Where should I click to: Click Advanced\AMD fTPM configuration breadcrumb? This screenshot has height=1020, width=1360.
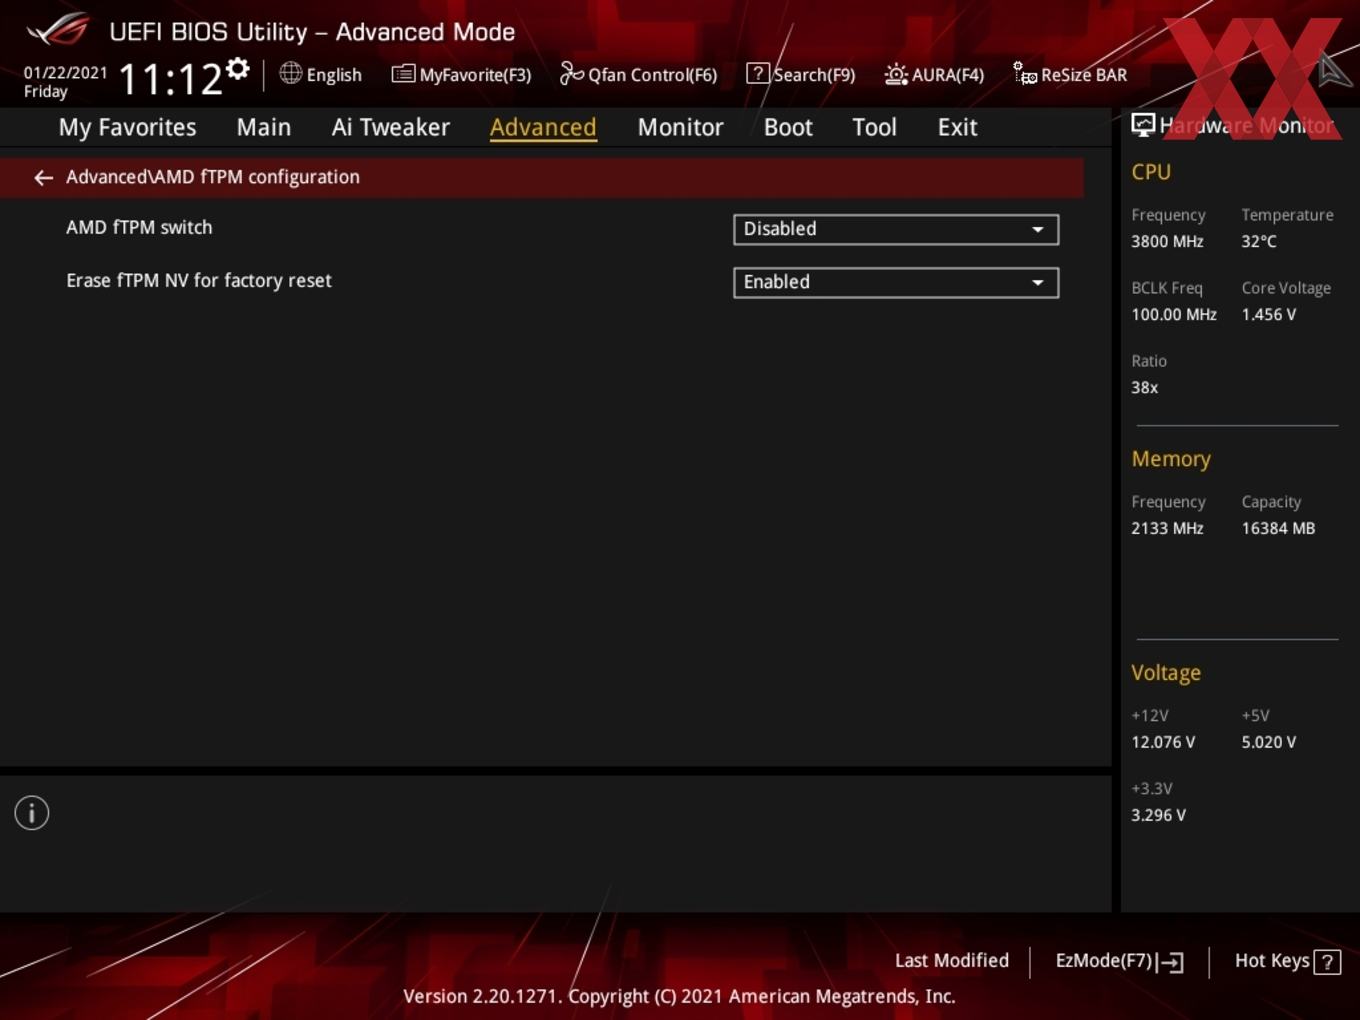point(213,177)
